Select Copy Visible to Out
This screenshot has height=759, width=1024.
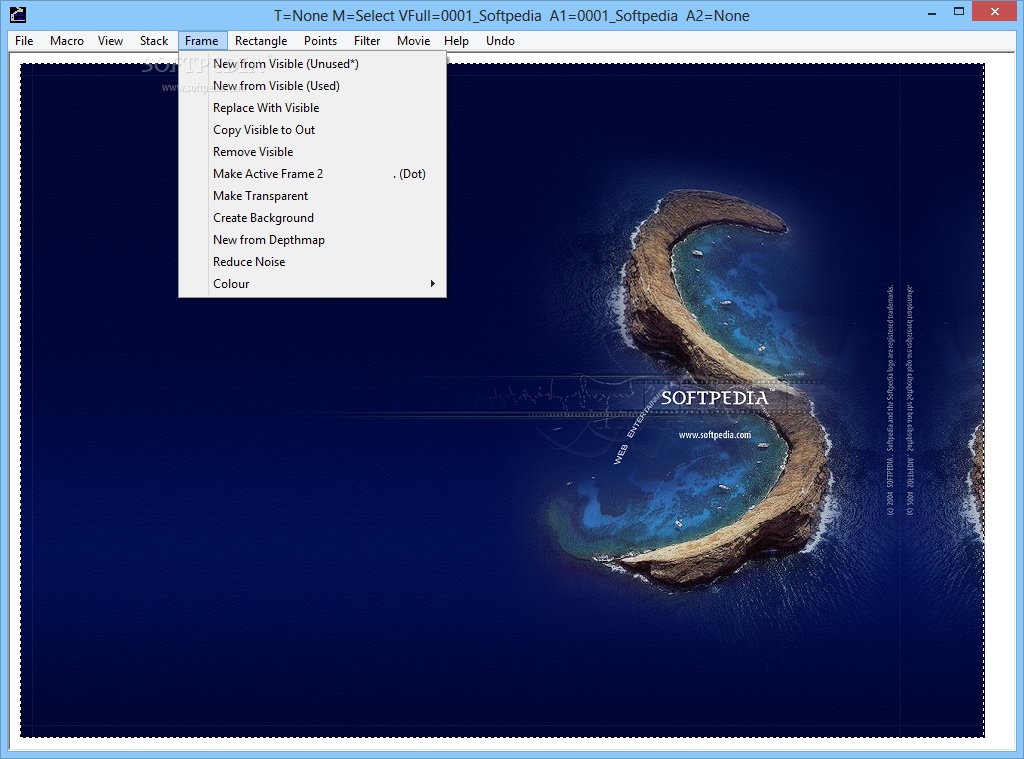312,130
